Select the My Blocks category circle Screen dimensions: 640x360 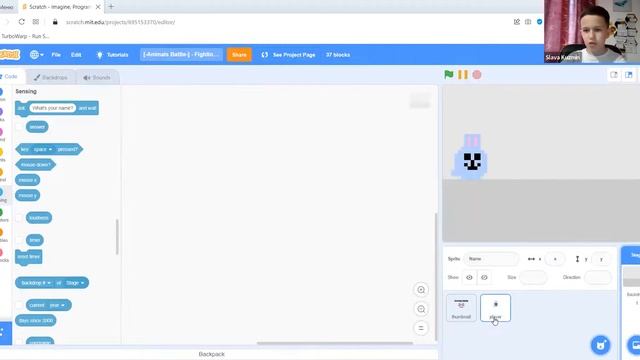point(1,253)
